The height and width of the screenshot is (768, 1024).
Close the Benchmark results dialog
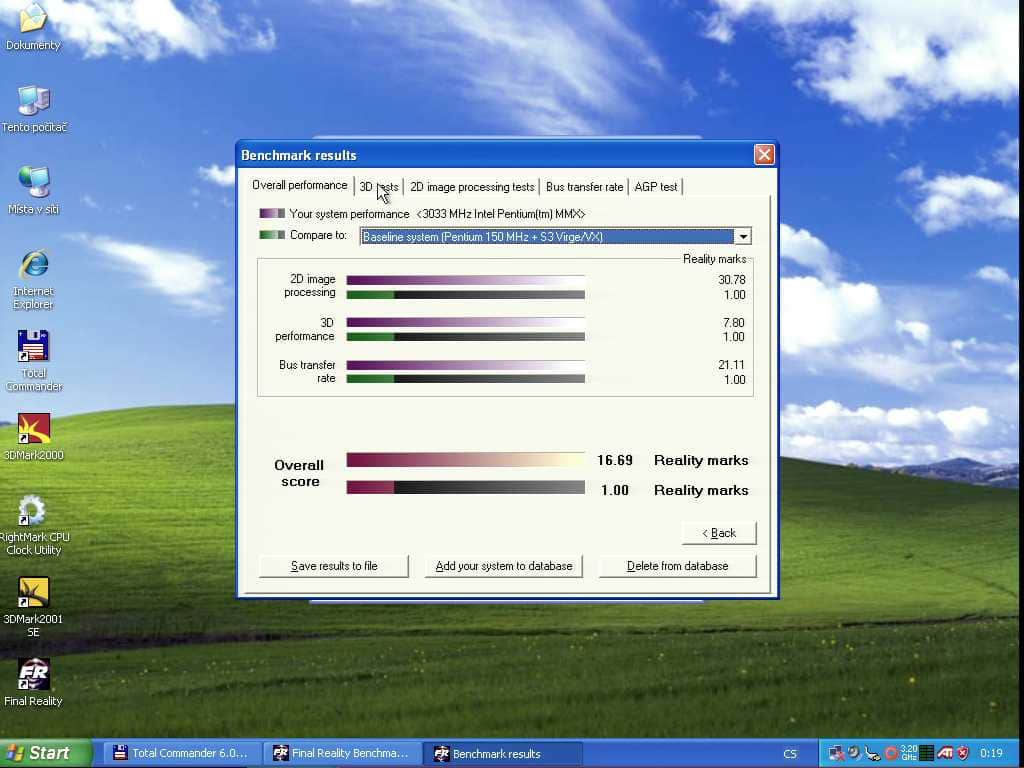tap(764, 155)
